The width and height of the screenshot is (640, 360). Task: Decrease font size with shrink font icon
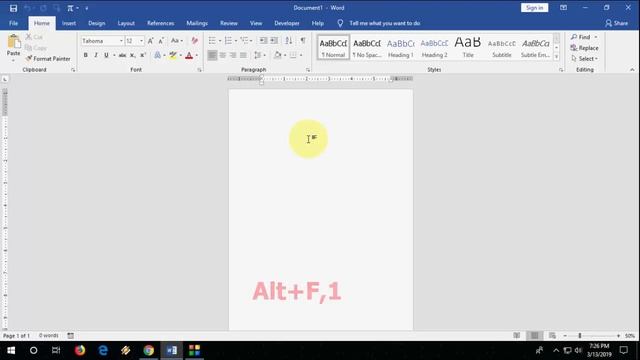(x=161, y=41)
